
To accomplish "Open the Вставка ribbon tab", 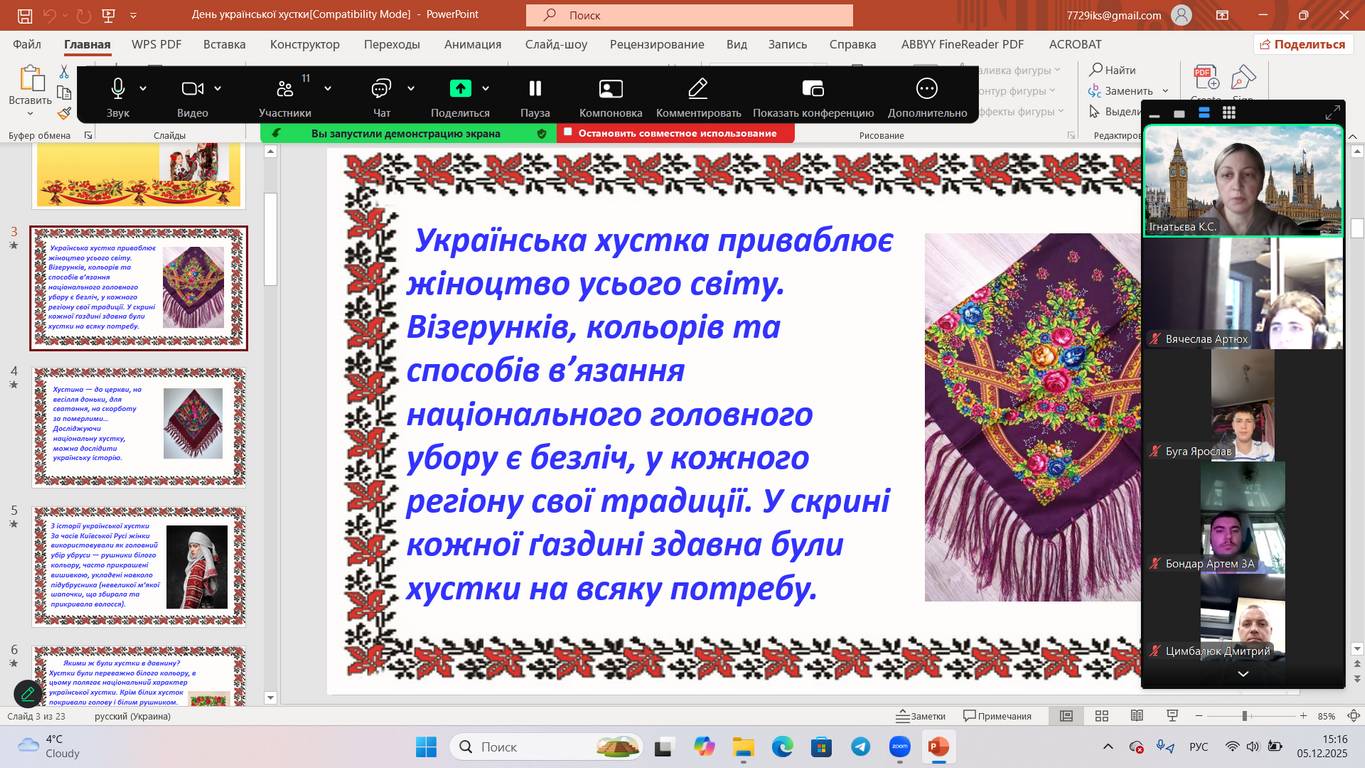I will click(x=224, y=44).
